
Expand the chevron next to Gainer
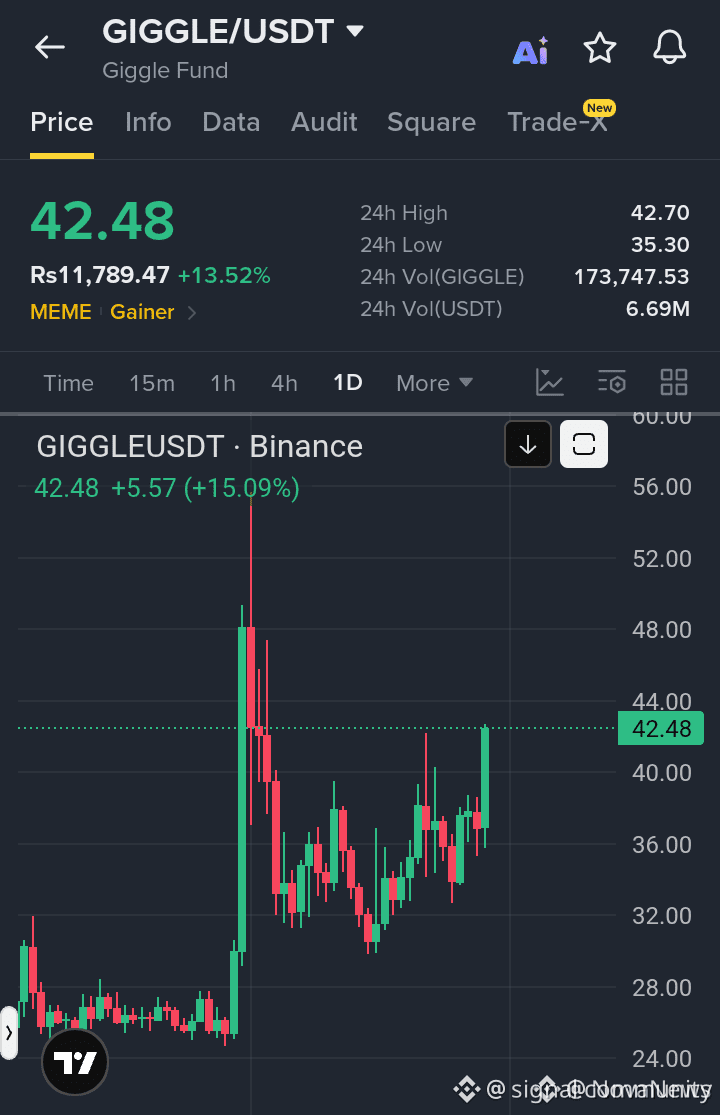coord(191,313)
